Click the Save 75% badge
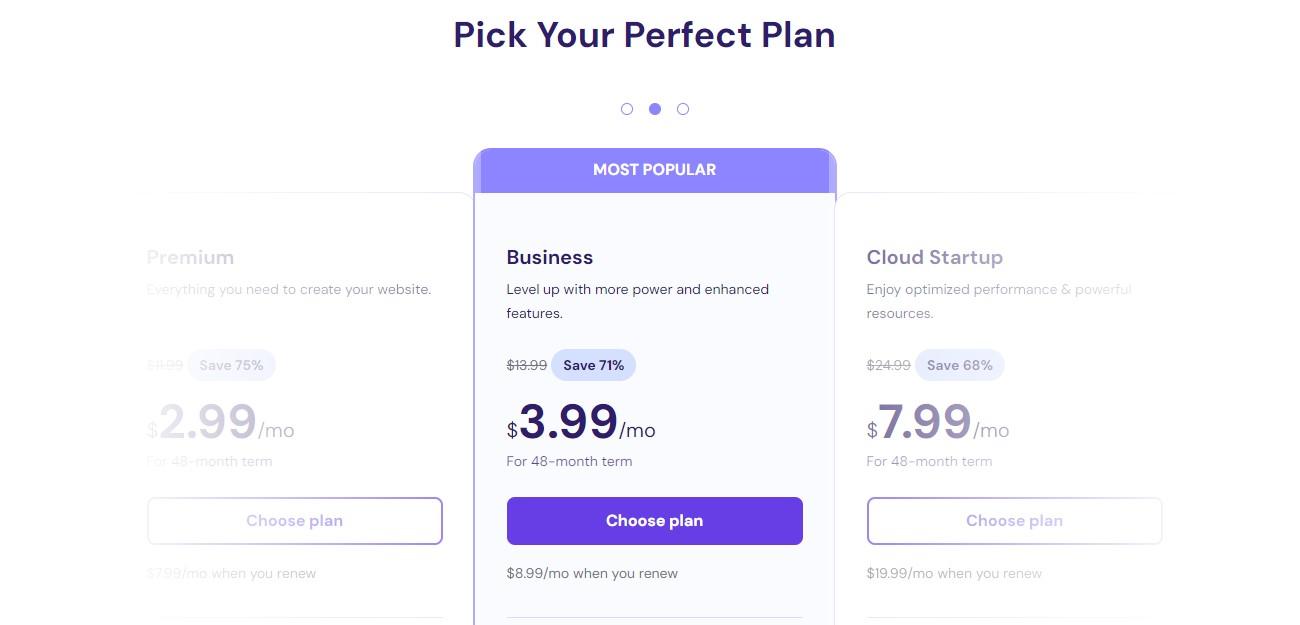The image size is (1300, 625). click(x=231, y=365)
